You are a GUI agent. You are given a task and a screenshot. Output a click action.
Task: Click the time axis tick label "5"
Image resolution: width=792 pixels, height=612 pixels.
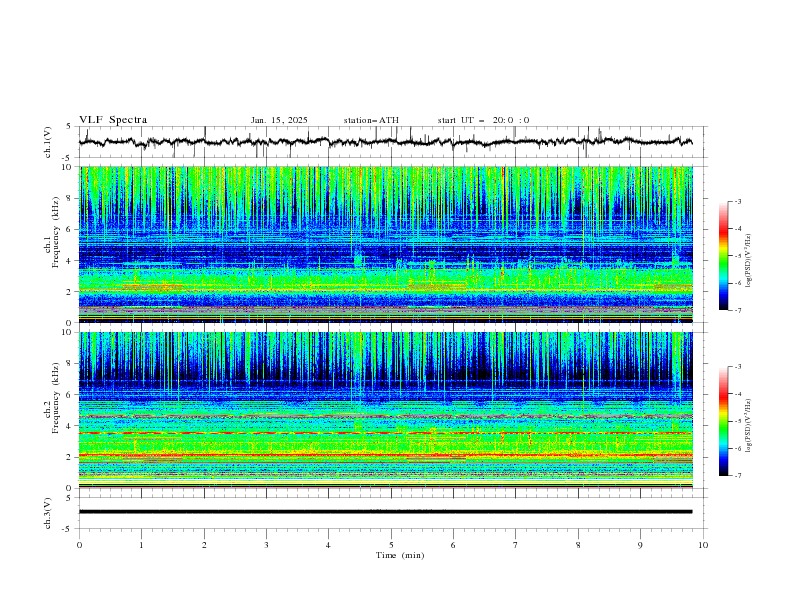tap(391, 545)
